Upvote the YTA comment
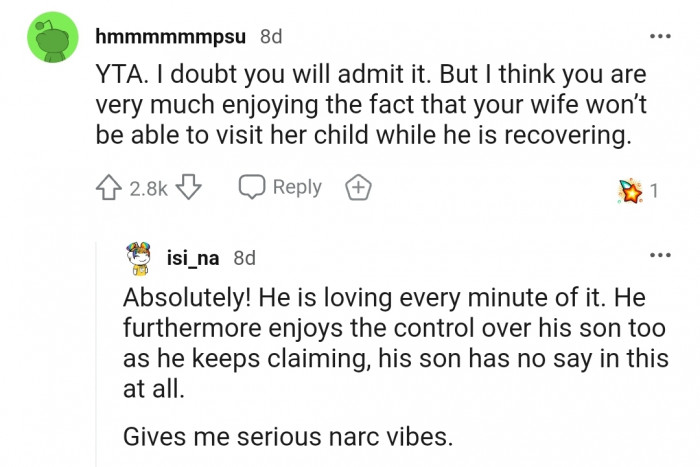This screenshot has width=700, height=467. (x=109, y=187)
